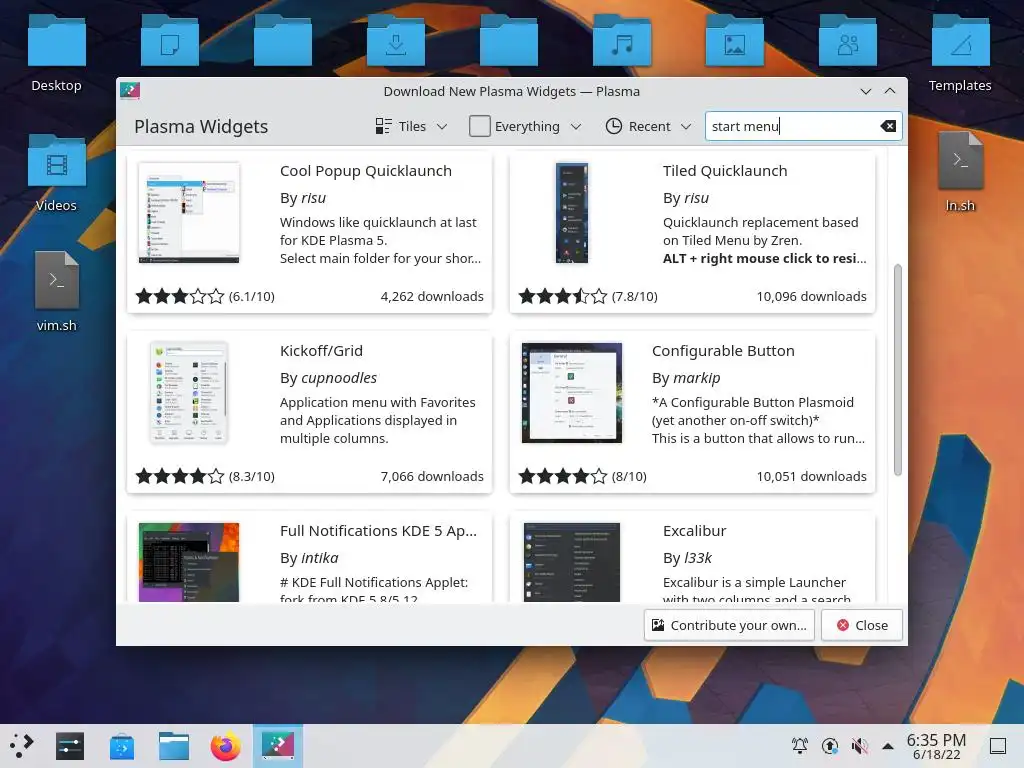
Task: Open the Desktop folder icon
Action: 57,40
